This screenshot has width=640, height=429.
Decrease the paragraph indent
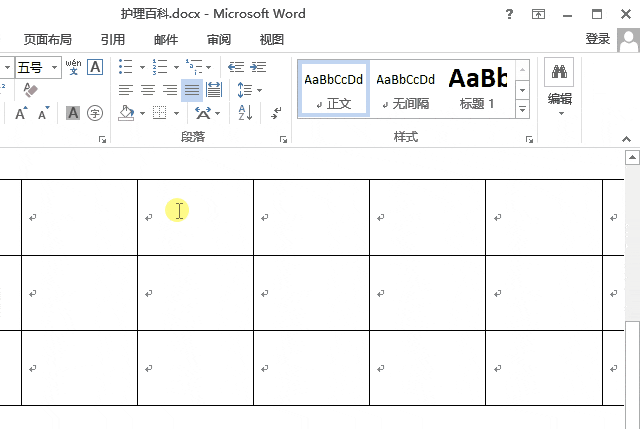(x=236, y=67)
